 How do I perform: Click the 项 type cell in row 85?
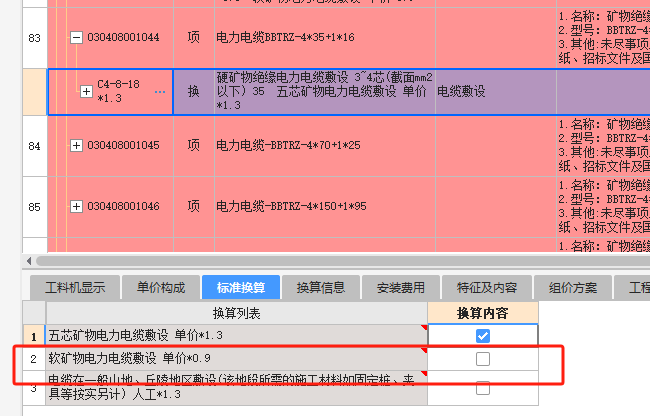click(194, 207)
